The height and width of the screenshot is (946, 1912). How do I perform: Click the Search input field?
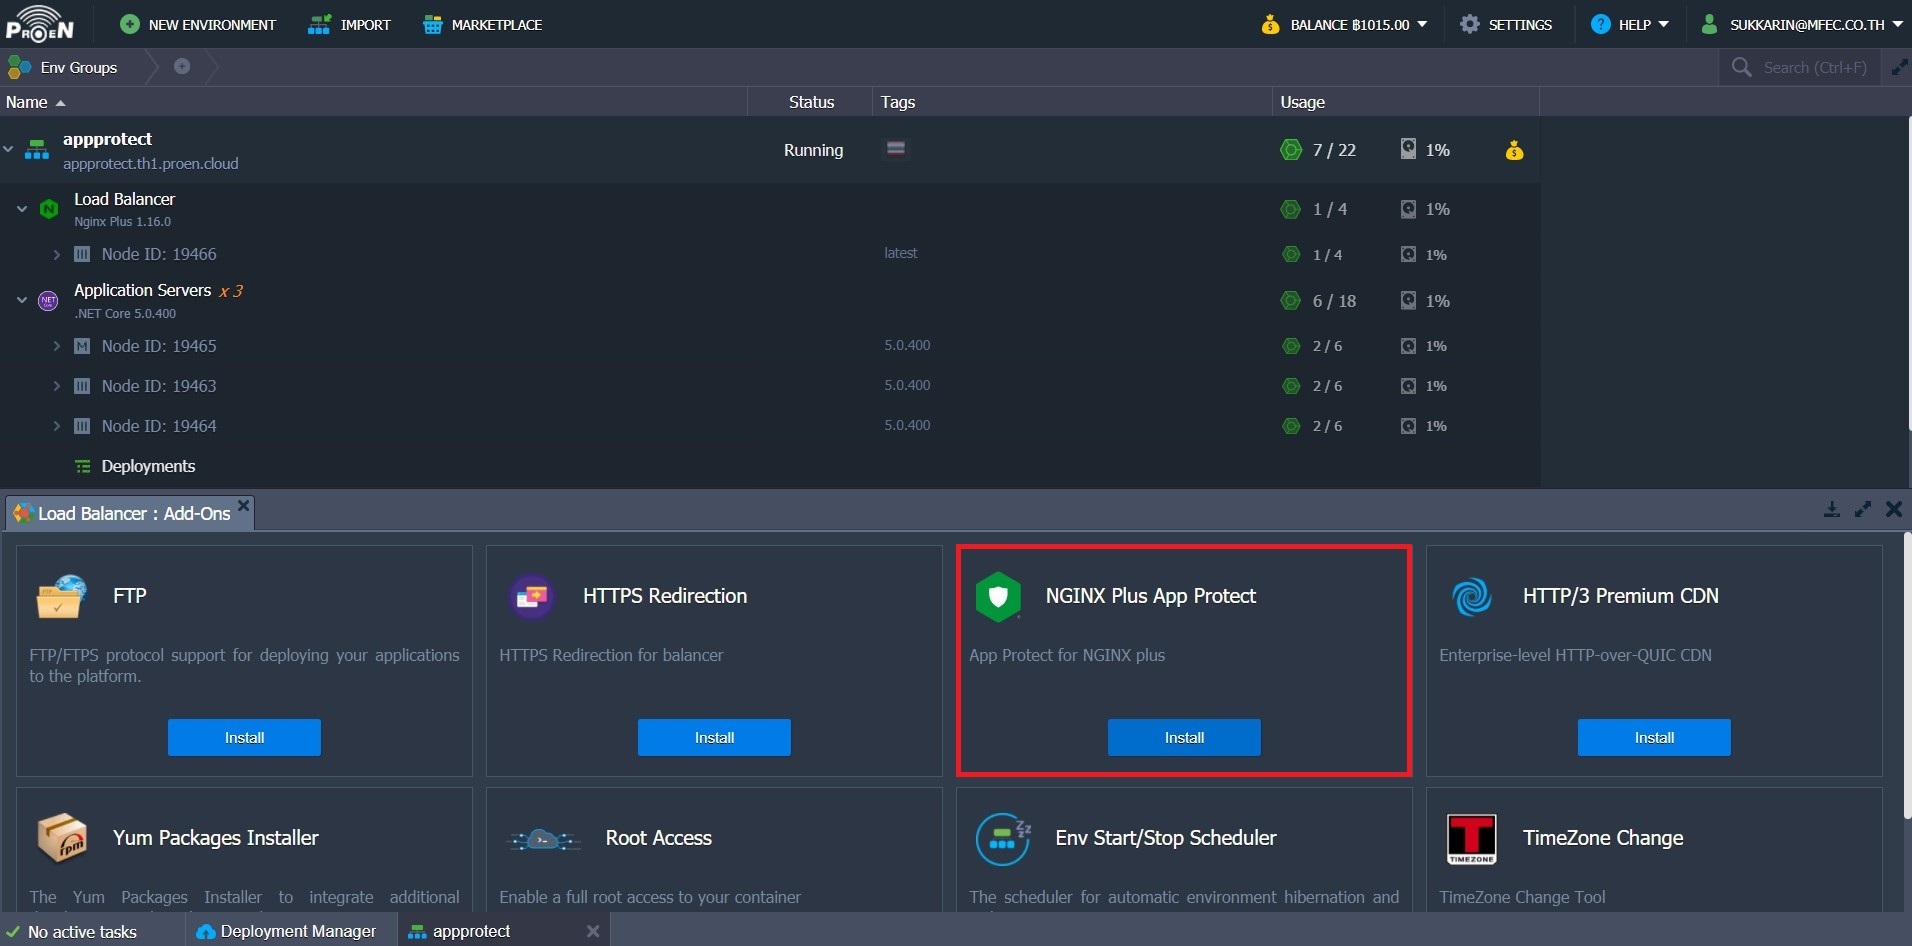pos(1814,68)
